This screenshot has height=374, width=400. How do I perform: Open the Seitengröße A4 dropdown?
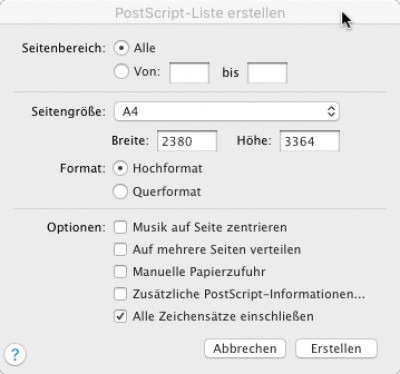[x=227, y=111]
